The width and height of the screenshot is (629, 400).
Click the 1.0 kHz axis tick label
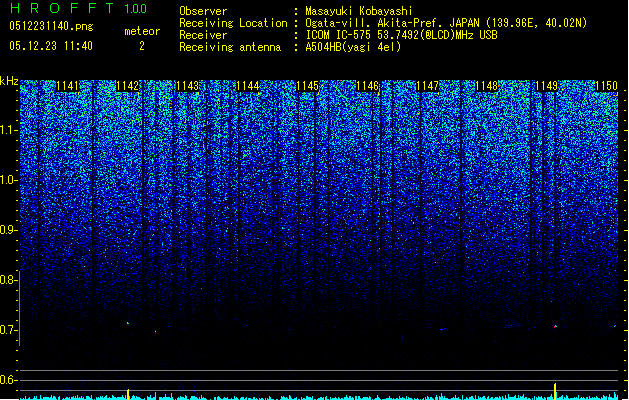pyautogui.click(x=8, y=180)
